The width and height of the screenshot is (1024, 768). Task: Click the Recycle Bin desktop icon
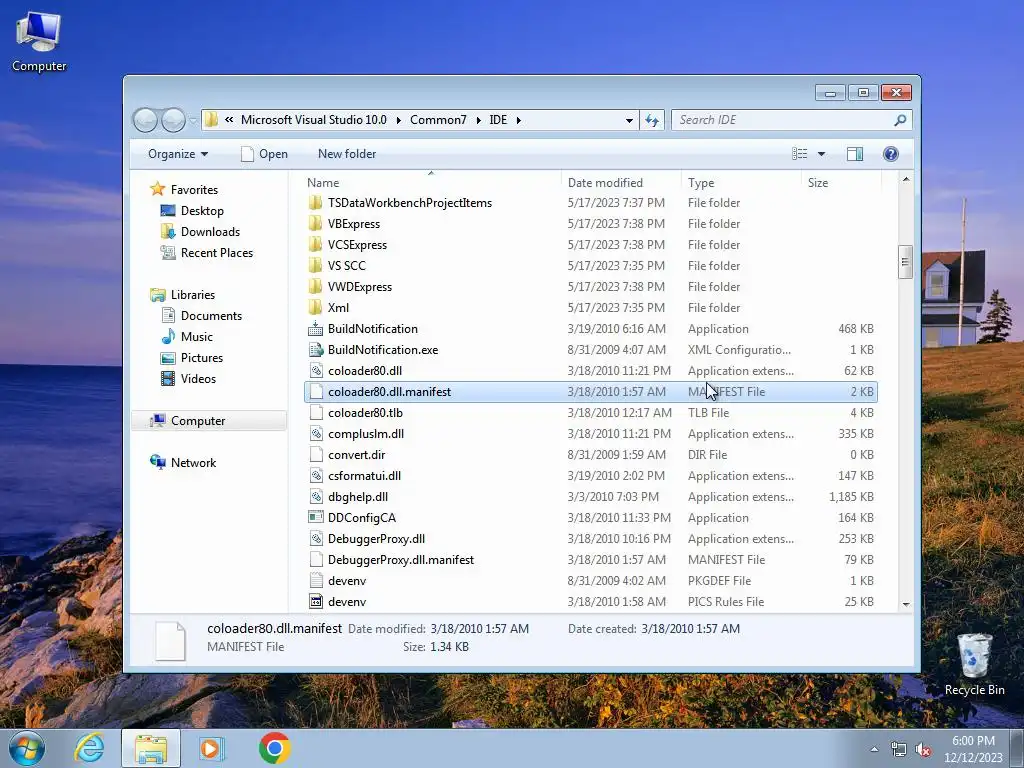[974, 665]
